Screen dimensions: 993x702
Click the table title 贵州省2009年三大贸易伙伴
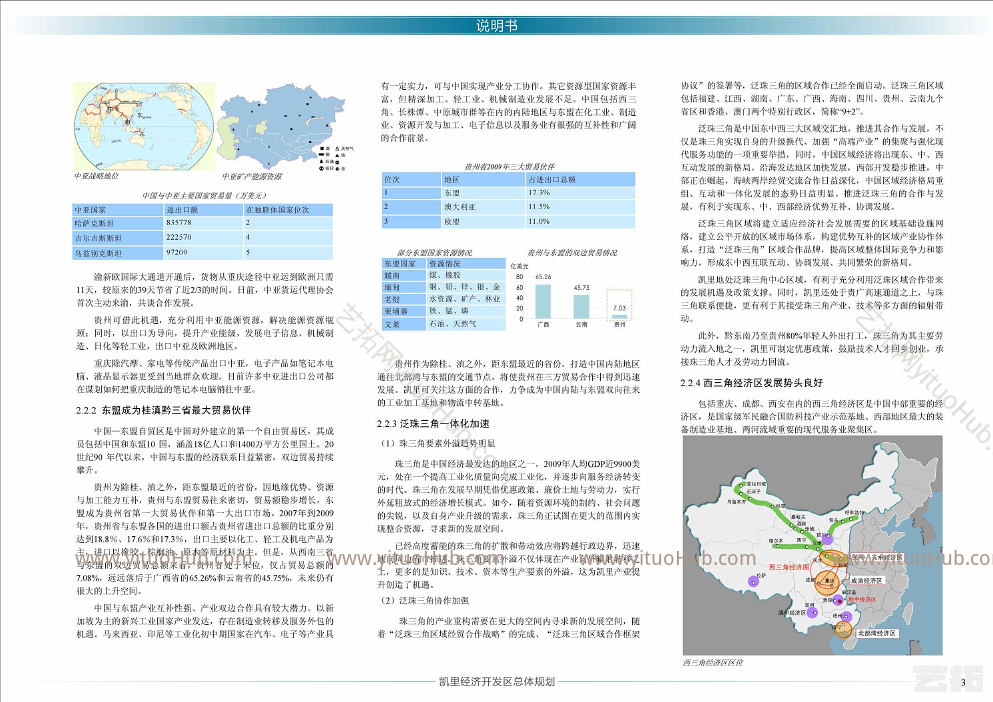509,167
